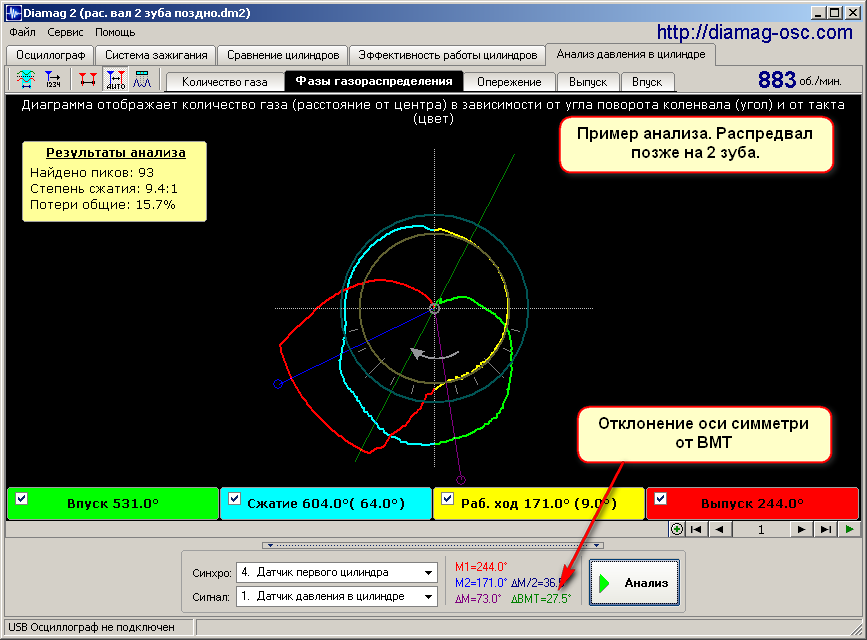Click the blue marker circle handle on diagram
This screenshot has width=867, height=640.
click(x=278, y=383)
